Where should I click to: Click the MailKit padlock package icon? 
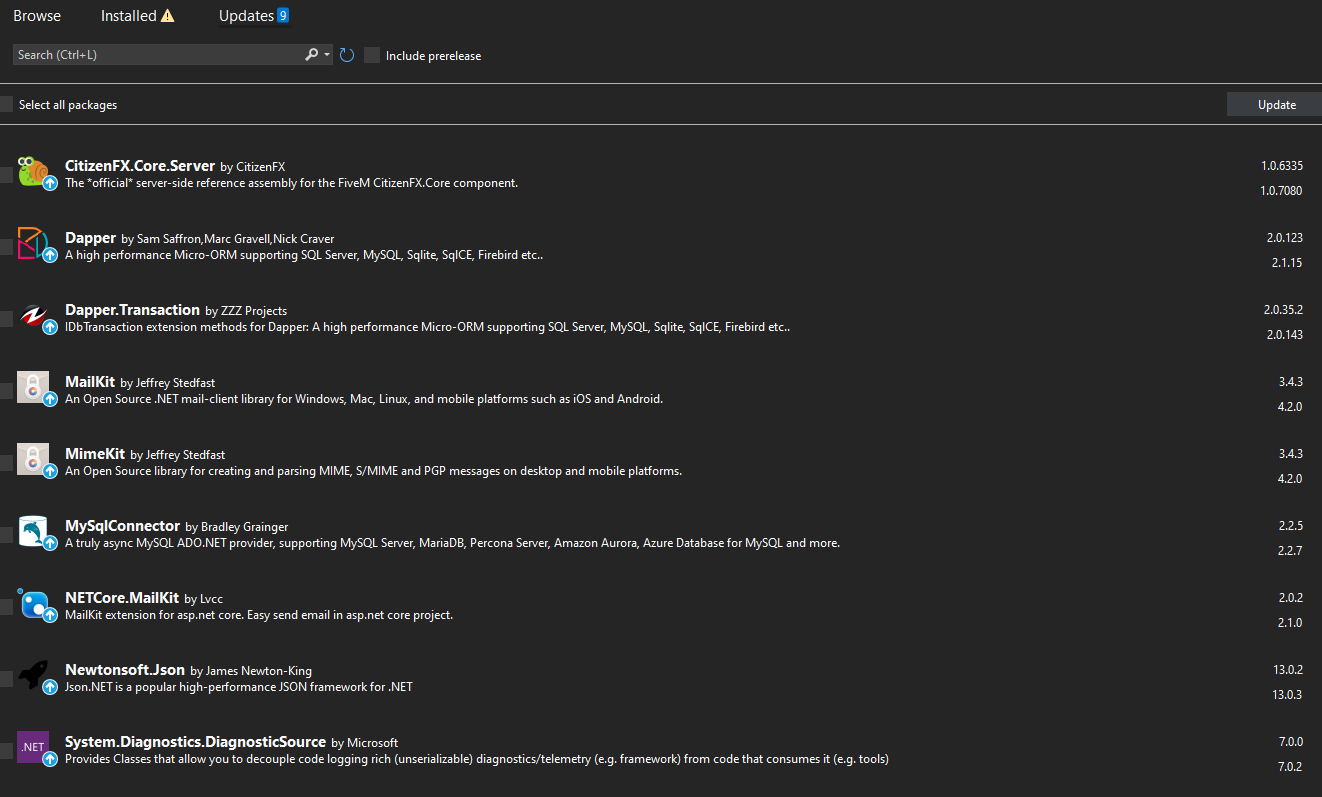pos(34,387)
